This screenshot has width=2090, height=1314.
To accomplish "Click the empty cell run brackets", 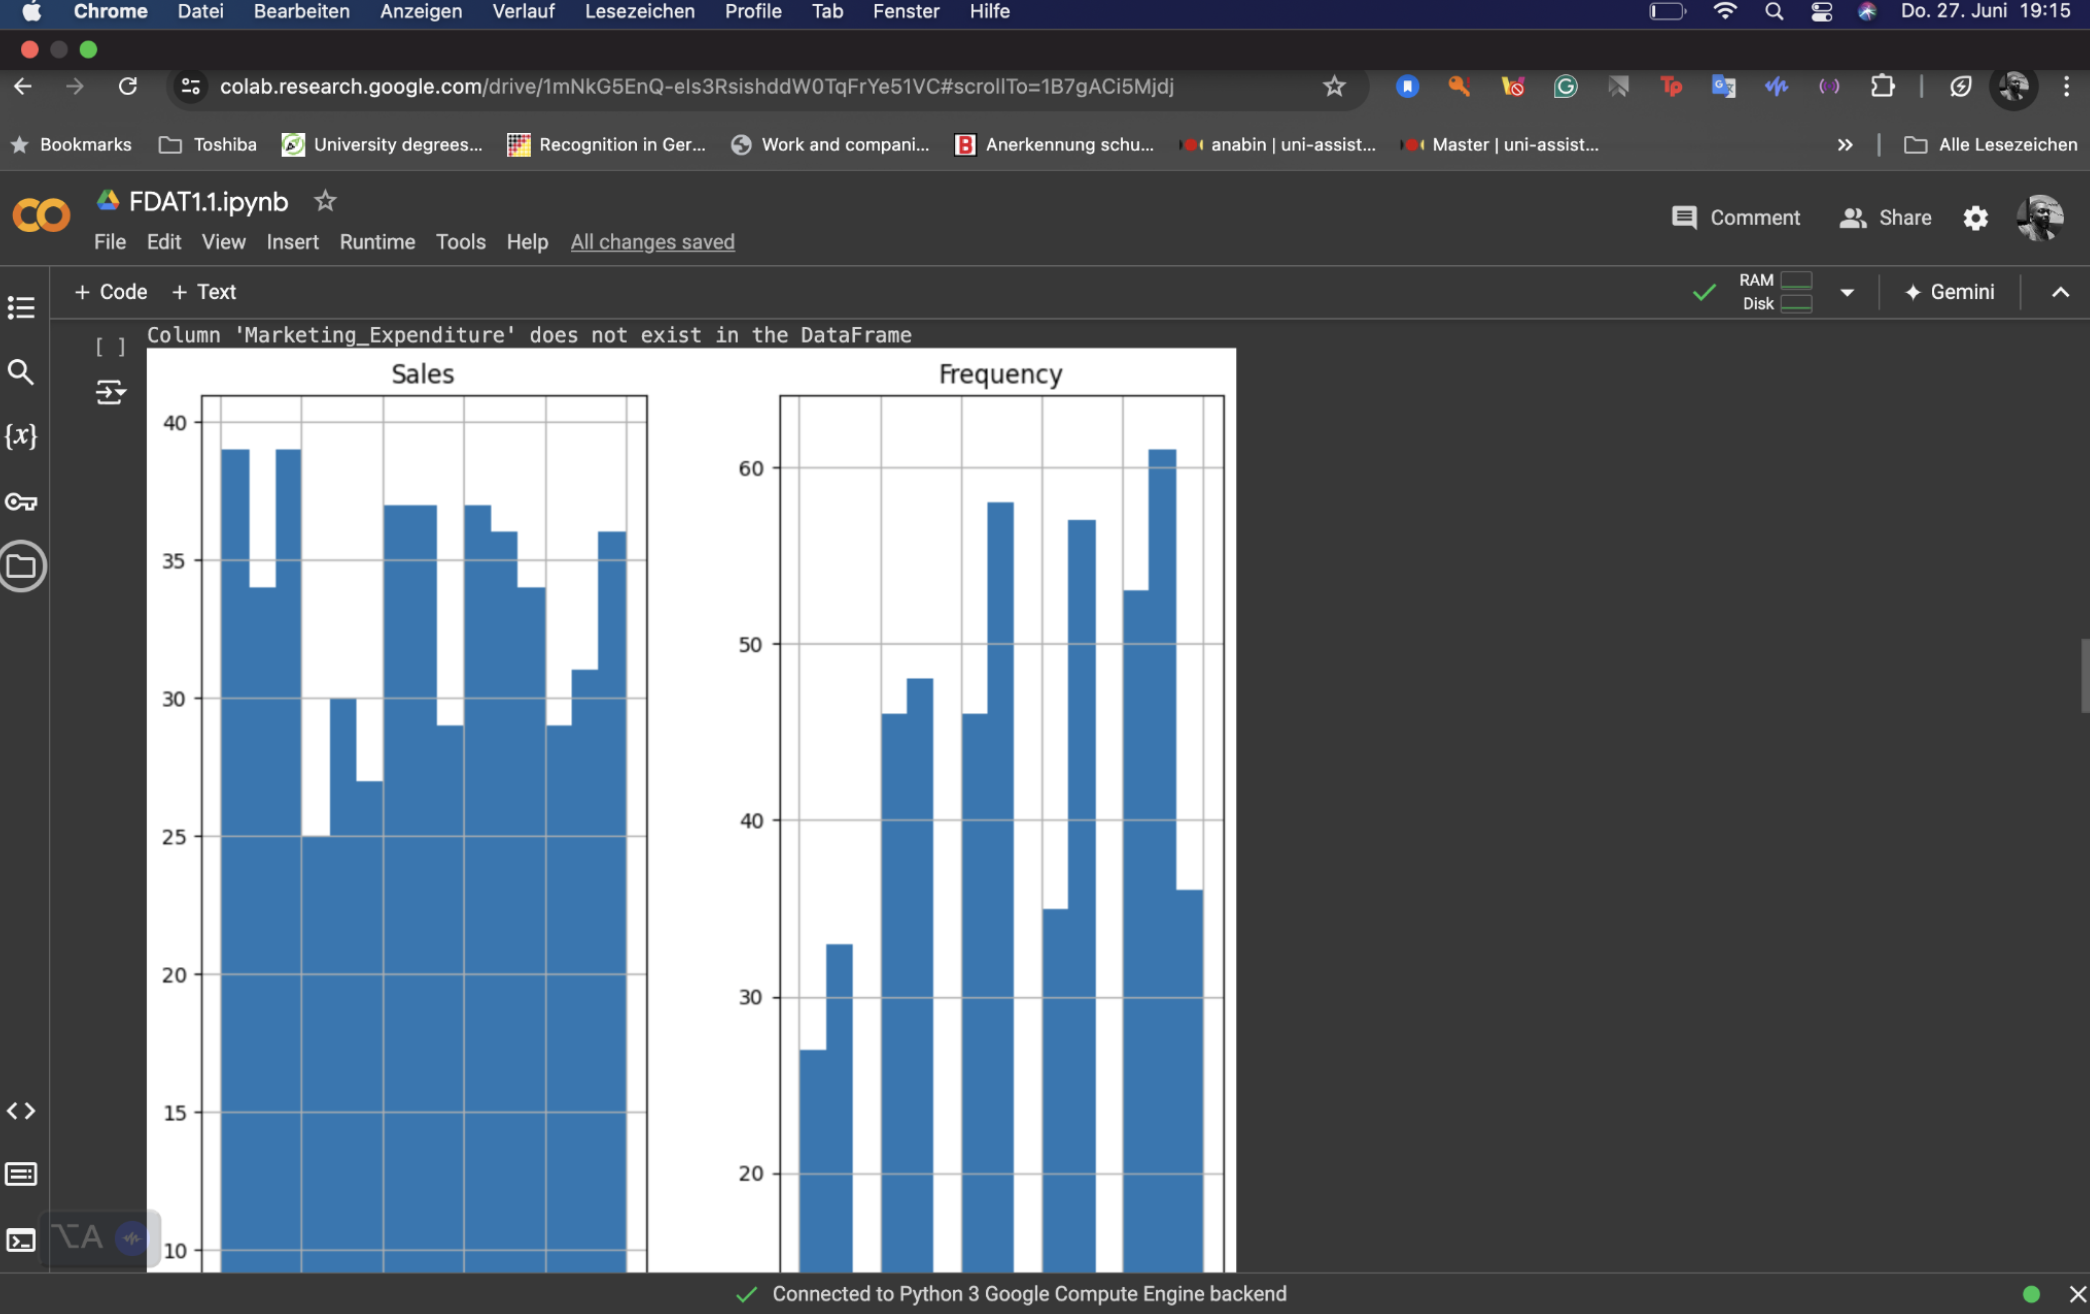I will (110, 347).
